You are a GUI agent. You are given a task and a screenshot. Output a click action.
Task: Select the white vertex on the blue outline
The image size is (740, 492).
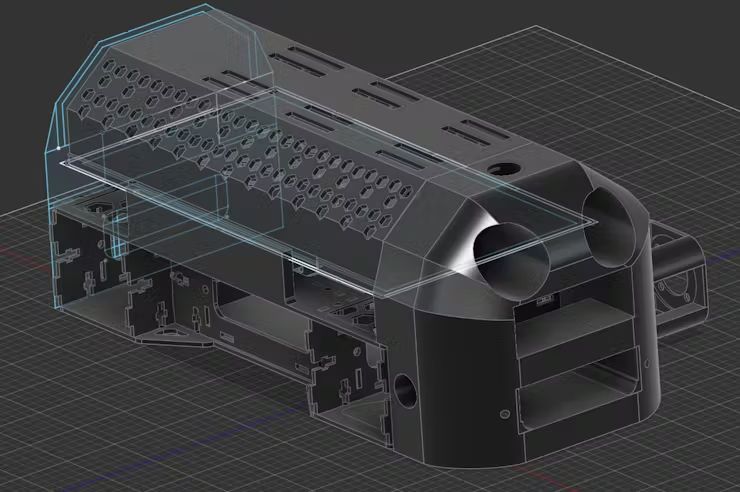(x=58, y=148)
